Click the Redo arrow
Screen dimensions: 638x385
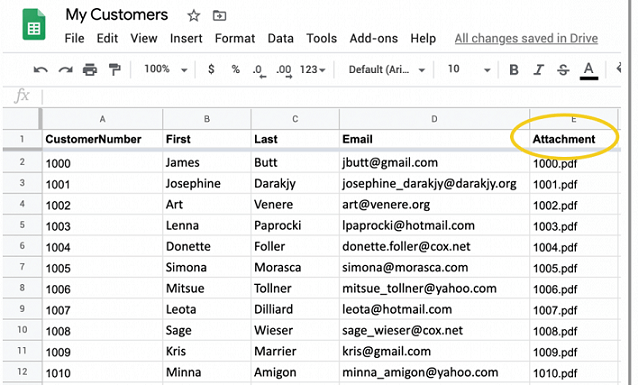[66, 70]
